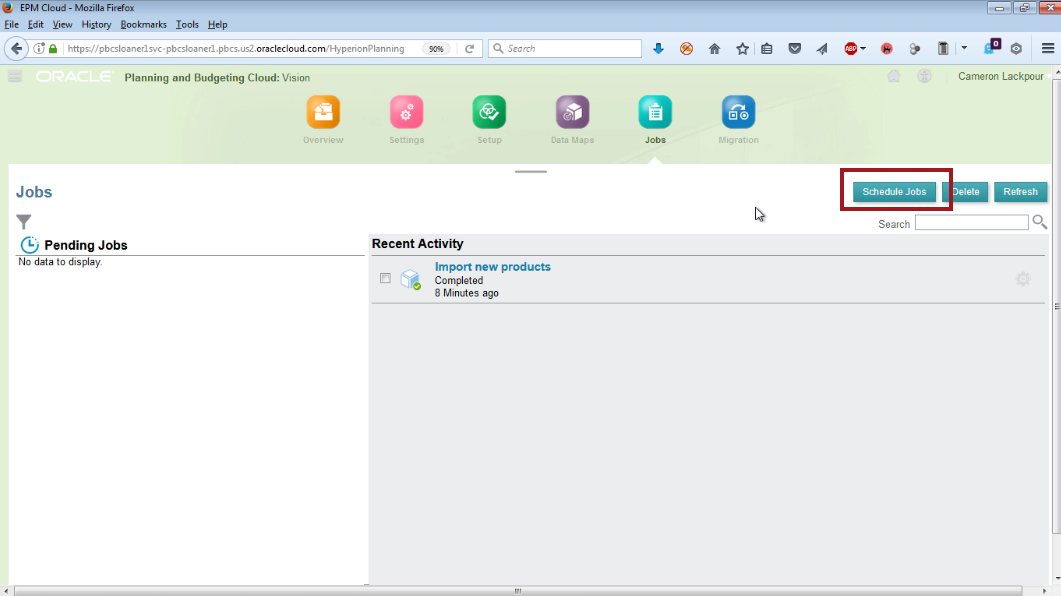This screenshot has height=596, width=1061.
Task: Open the Edit menu
Action: 35,24
